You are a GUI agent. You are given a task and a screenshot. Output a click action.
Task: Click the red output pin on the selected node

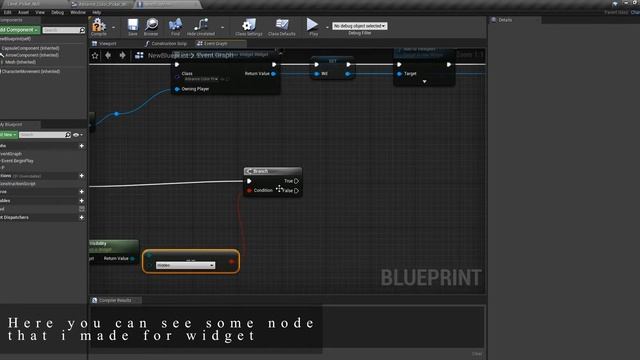[x=231, y=261]
